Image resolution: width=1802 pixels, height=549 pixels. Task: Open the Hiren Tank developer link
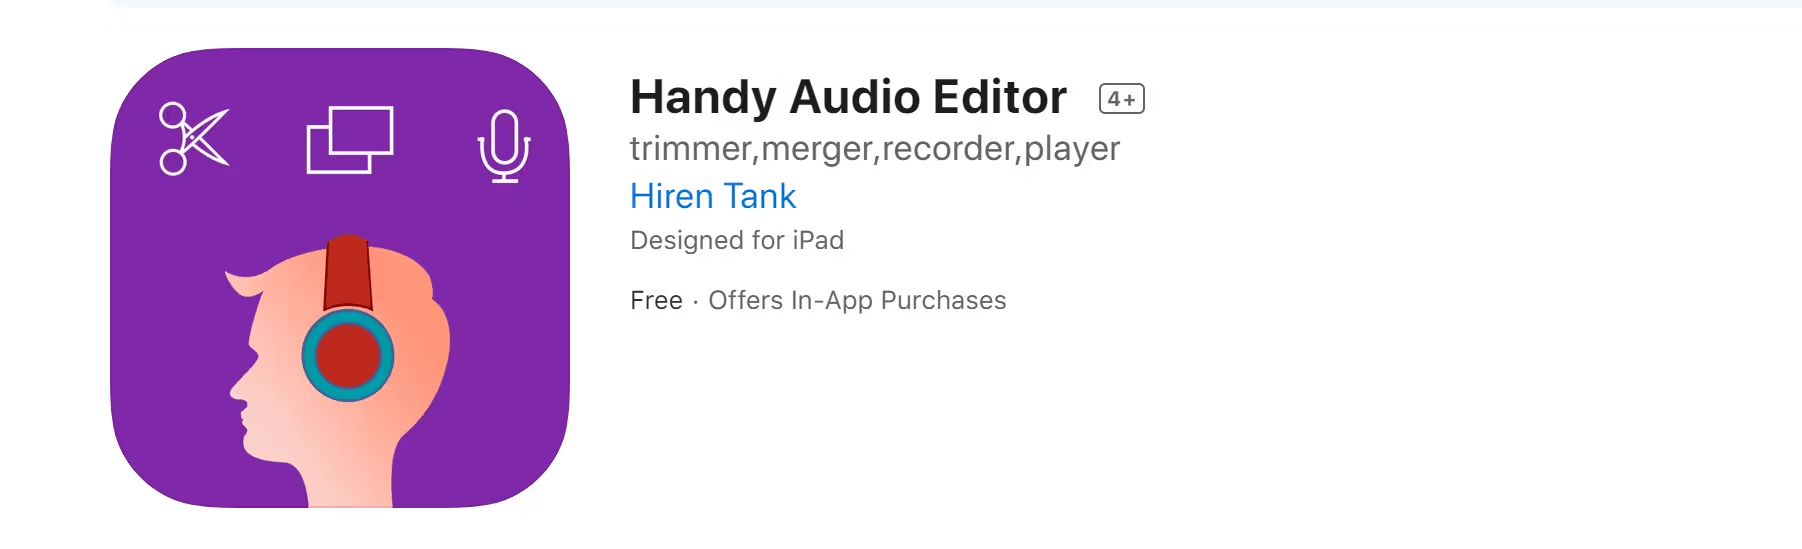pyautogui.click(x=713, y=196)
